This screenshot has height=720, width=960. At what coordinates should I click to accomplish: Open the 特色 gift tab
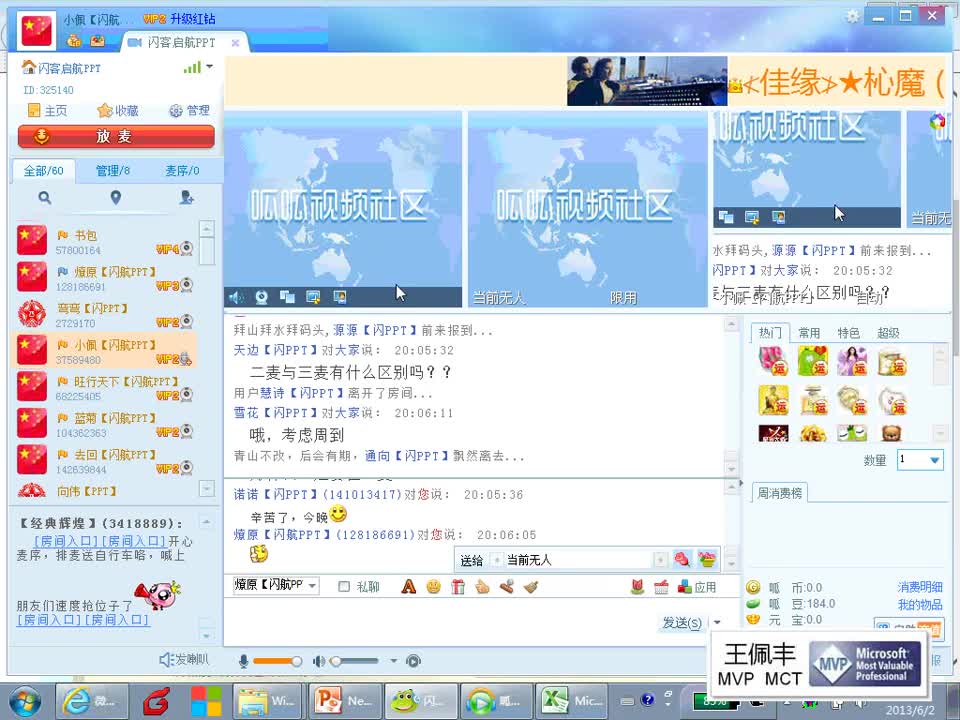click(849, 332)
